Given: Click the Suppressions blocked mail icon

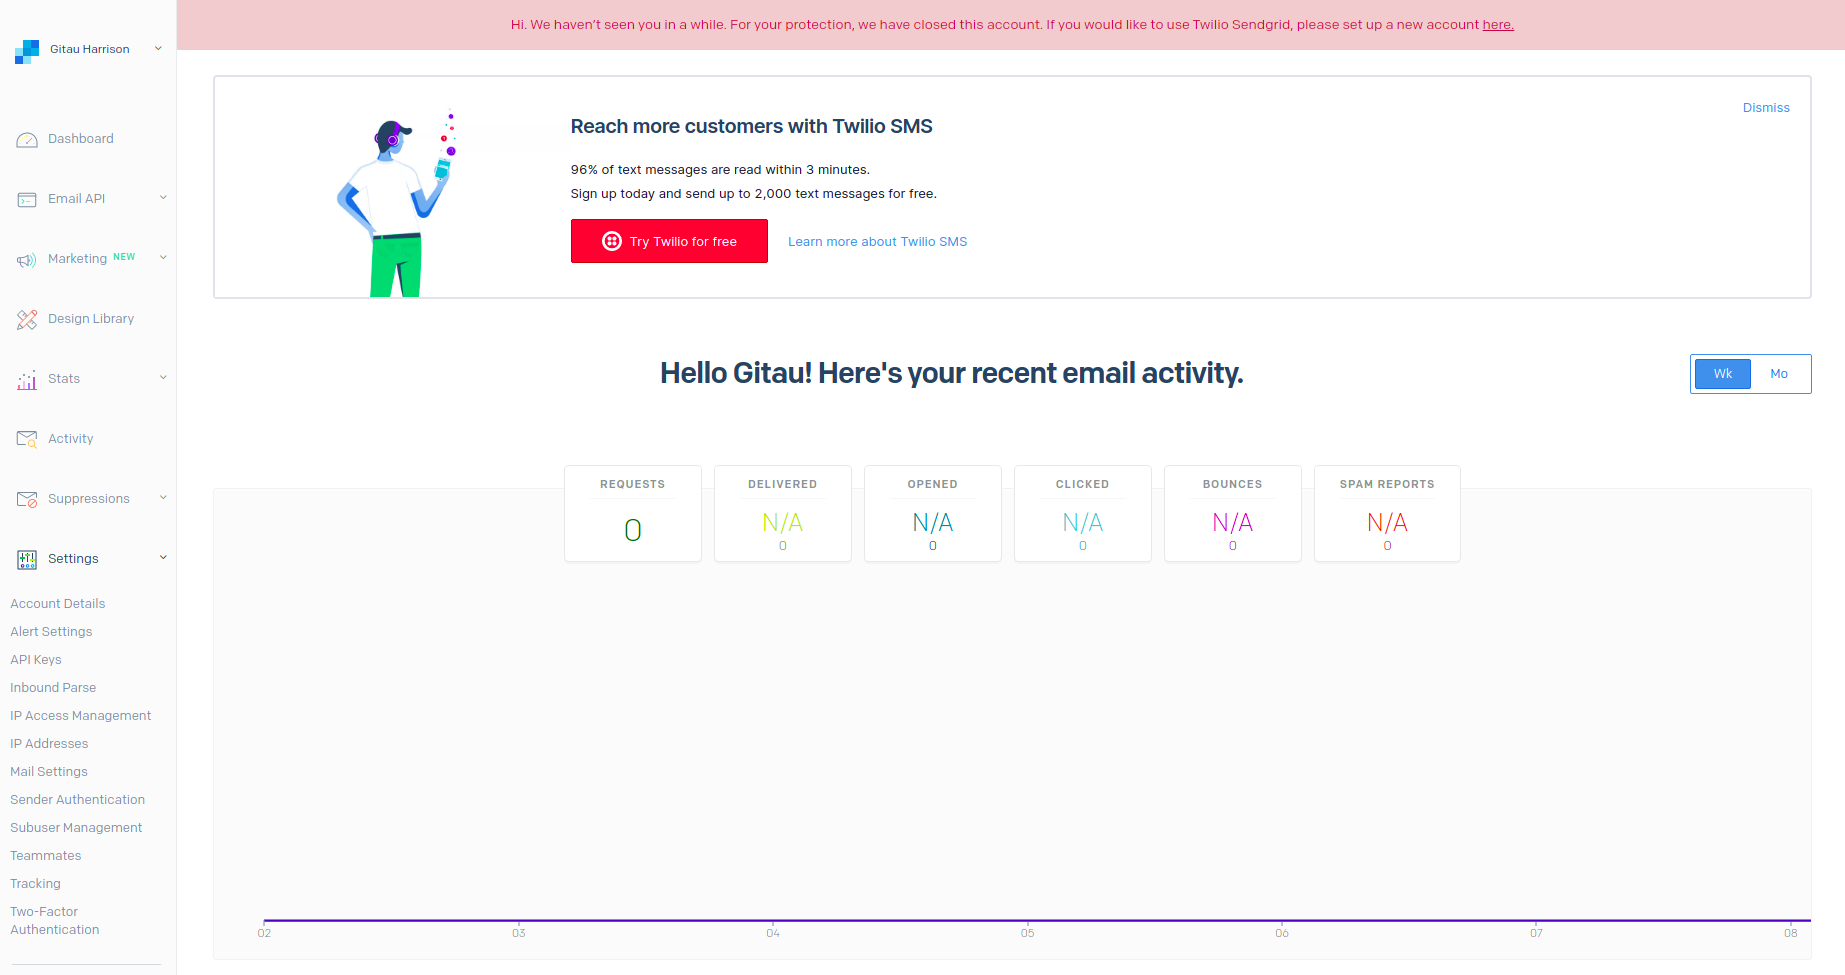Looking at the screenshot, I should [27, 499].
